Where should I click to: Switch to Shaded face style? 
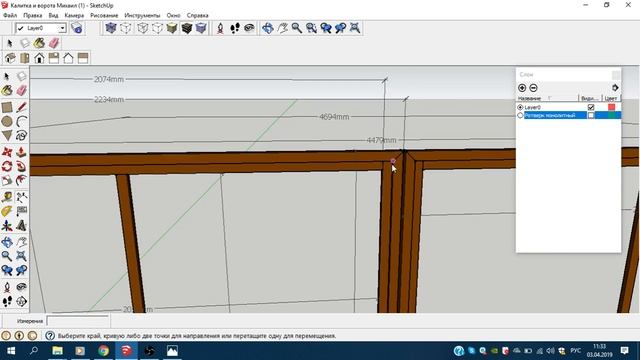click(x=172, y=28)
